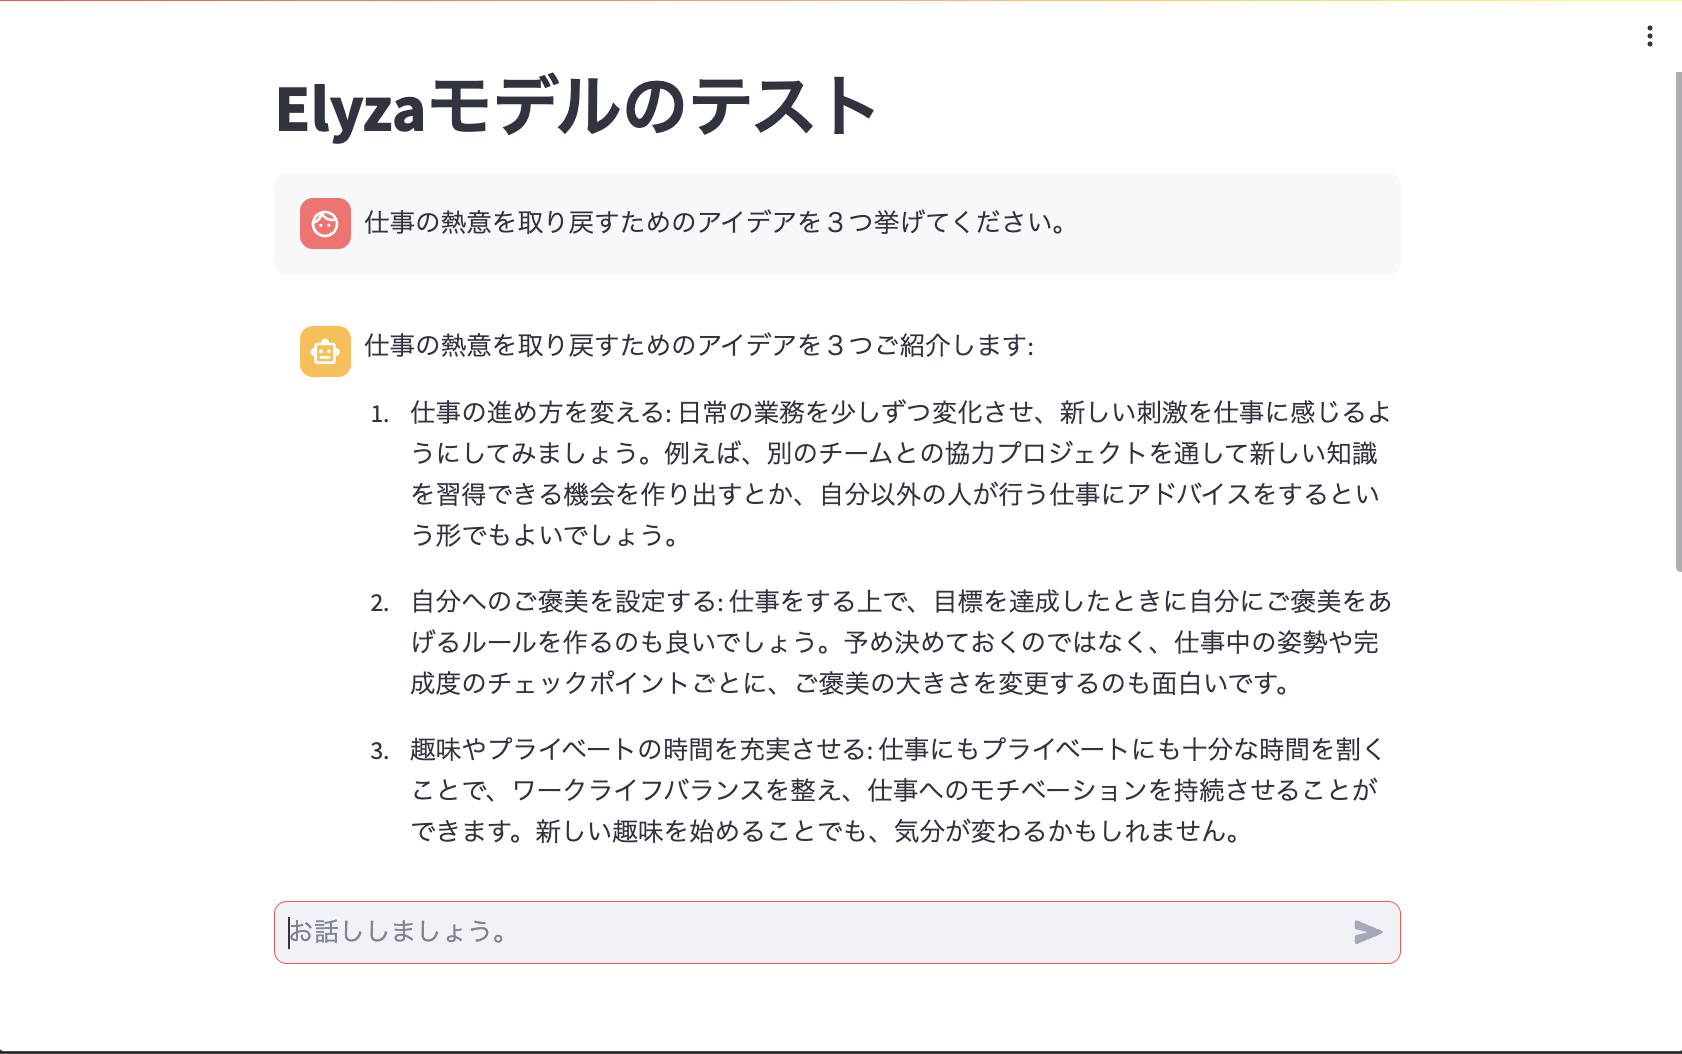
Task: Open the vertical kebab menu at top right
Action: (1649, 36)
